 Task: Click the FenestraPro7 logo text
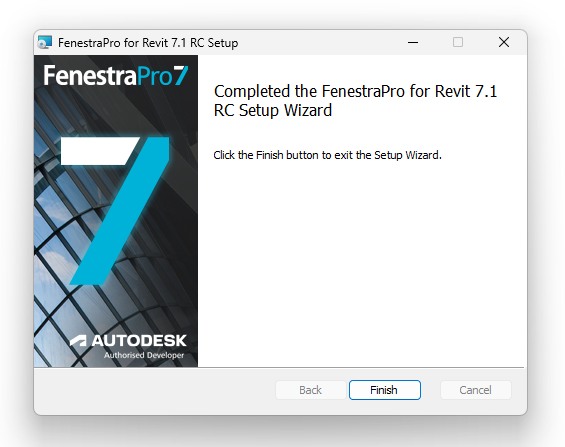[116, 75]
